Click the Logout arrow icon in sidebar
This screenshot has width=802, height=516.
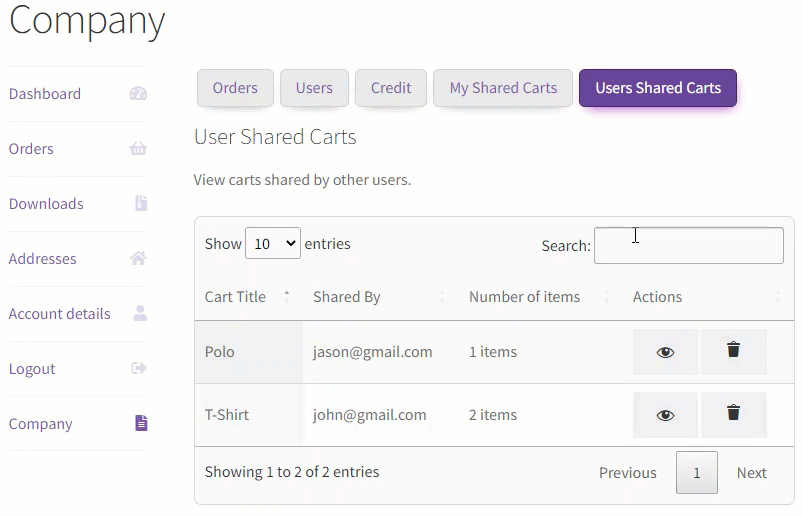[x=139, y=368]
